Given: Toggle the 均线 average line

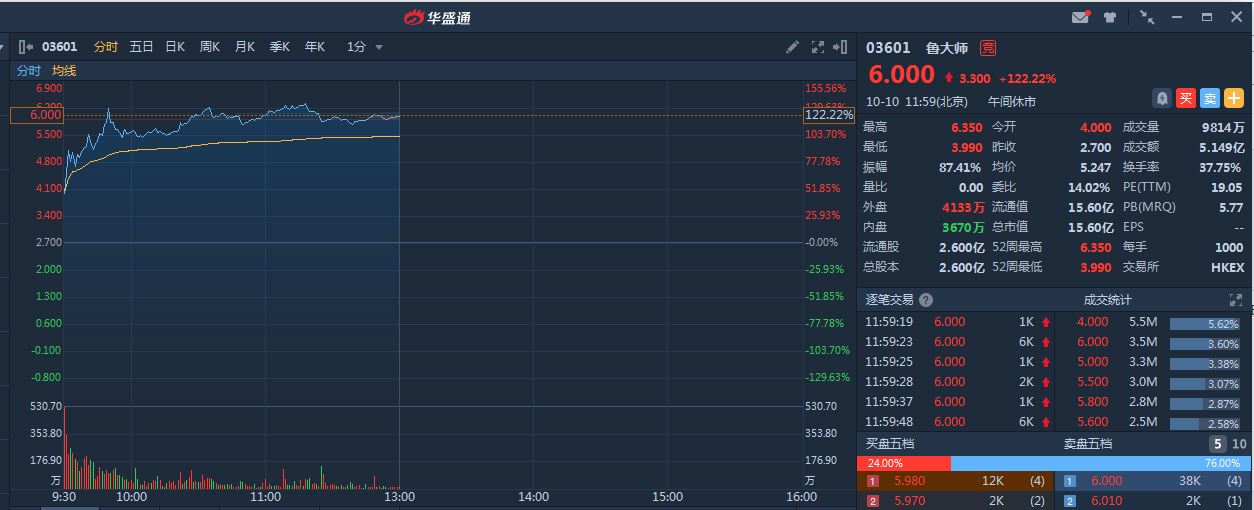Looking at the screenshot, I should click(x=64, y=71).
